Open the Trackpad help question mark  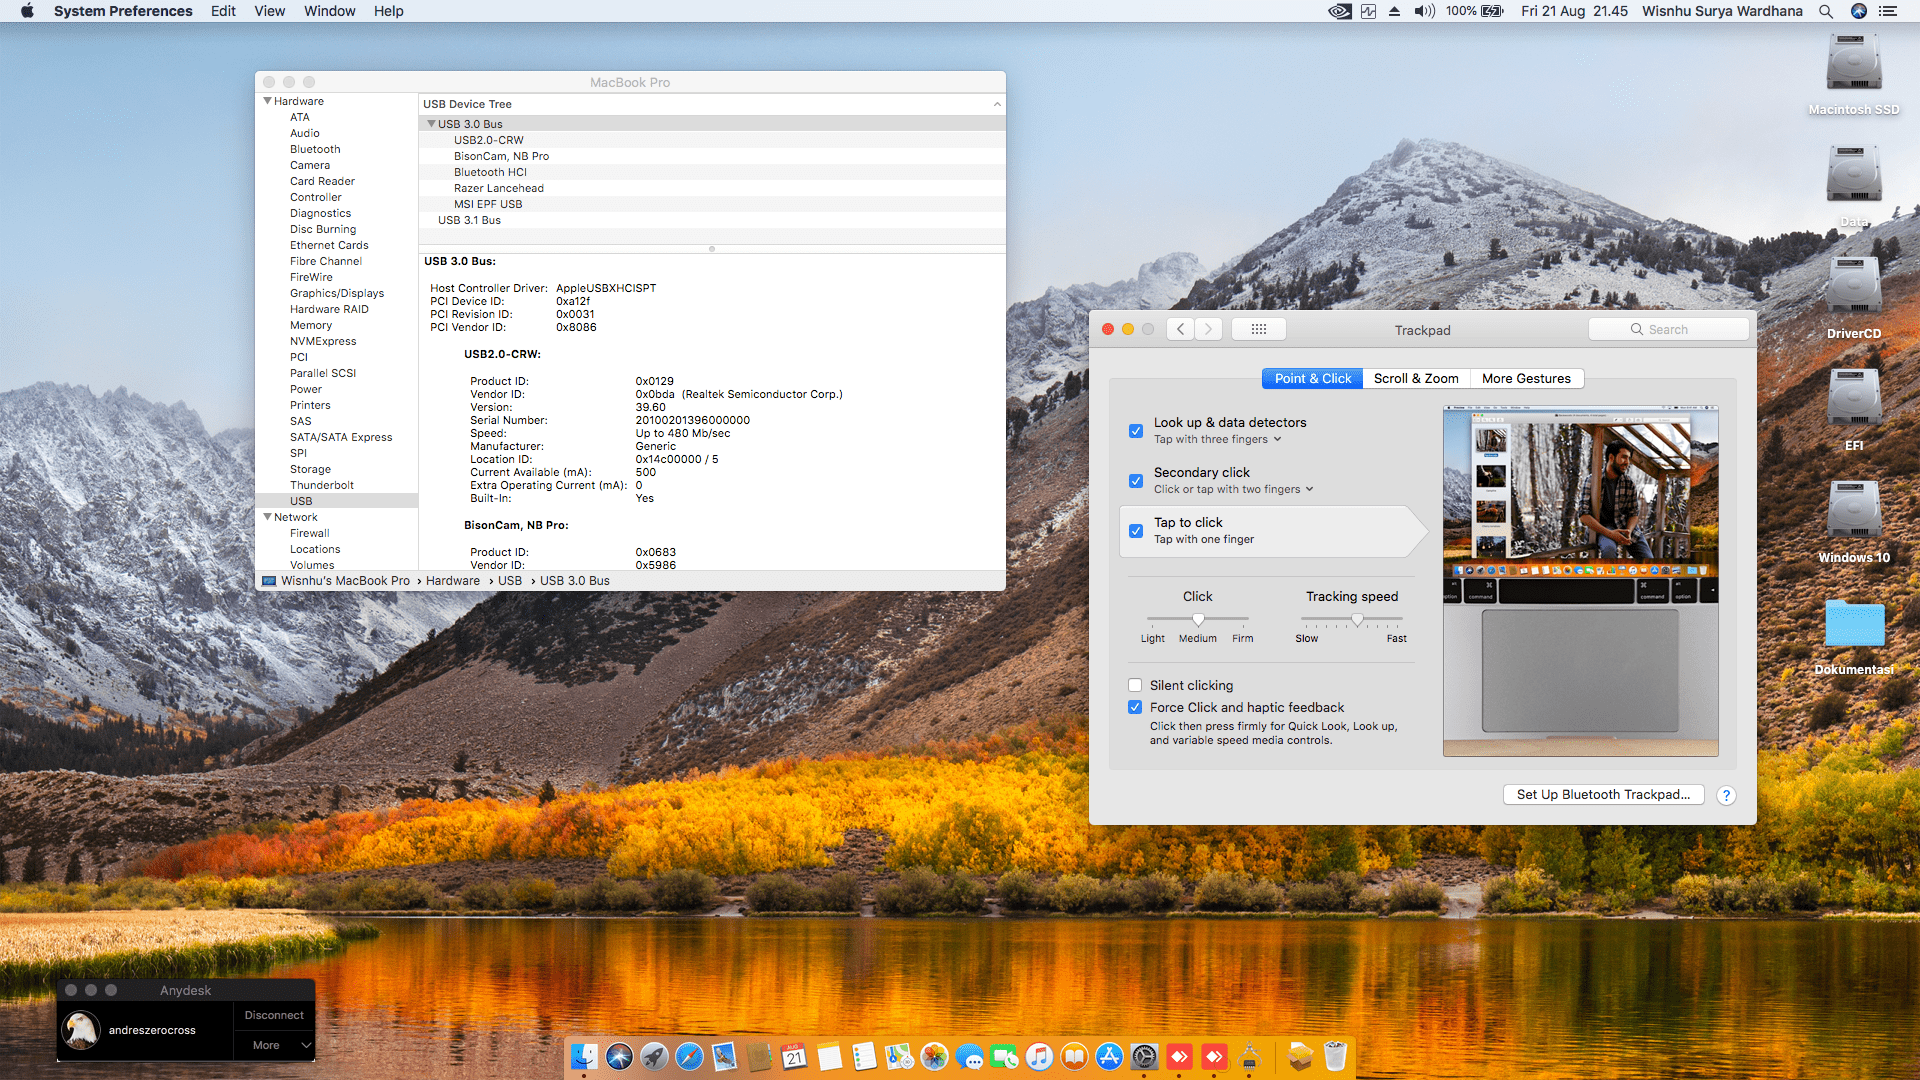coord(1726,795)
